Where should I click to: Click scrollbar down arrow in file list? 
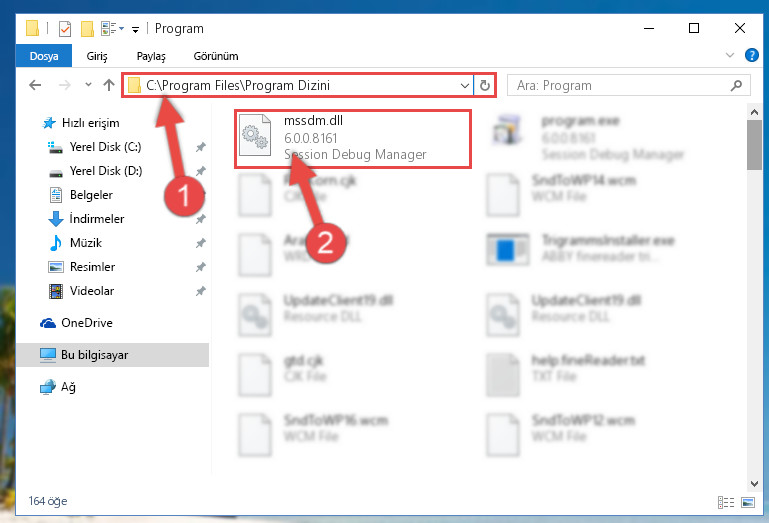pyautogui.click(x=754, y=483)
